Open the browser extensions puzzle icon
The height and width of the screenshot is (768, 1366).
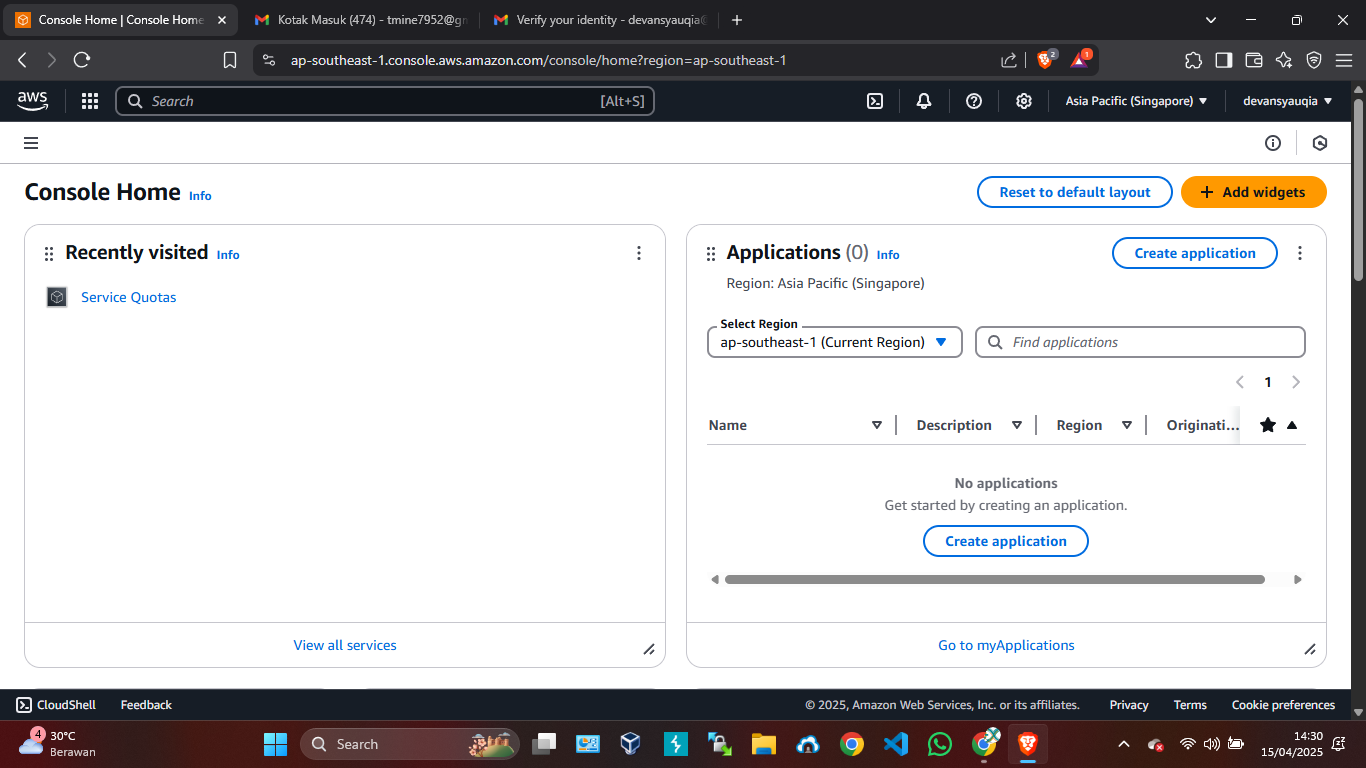[1193, 60]
